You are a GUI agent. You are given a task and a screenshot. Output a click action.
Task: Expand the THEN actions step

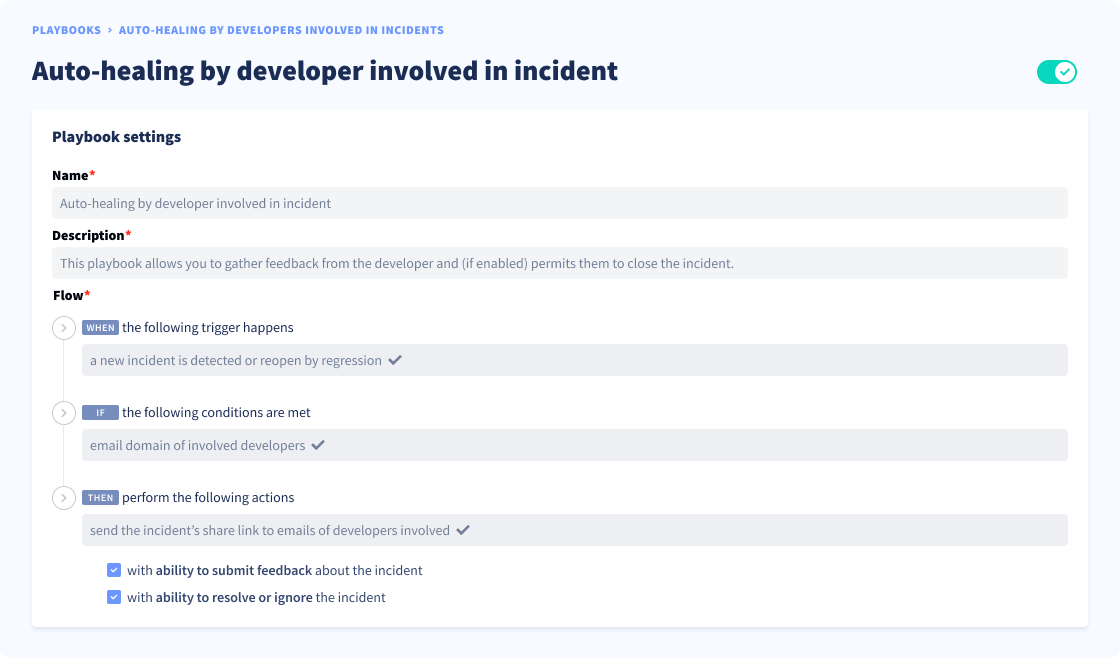(x=63, y=497)
